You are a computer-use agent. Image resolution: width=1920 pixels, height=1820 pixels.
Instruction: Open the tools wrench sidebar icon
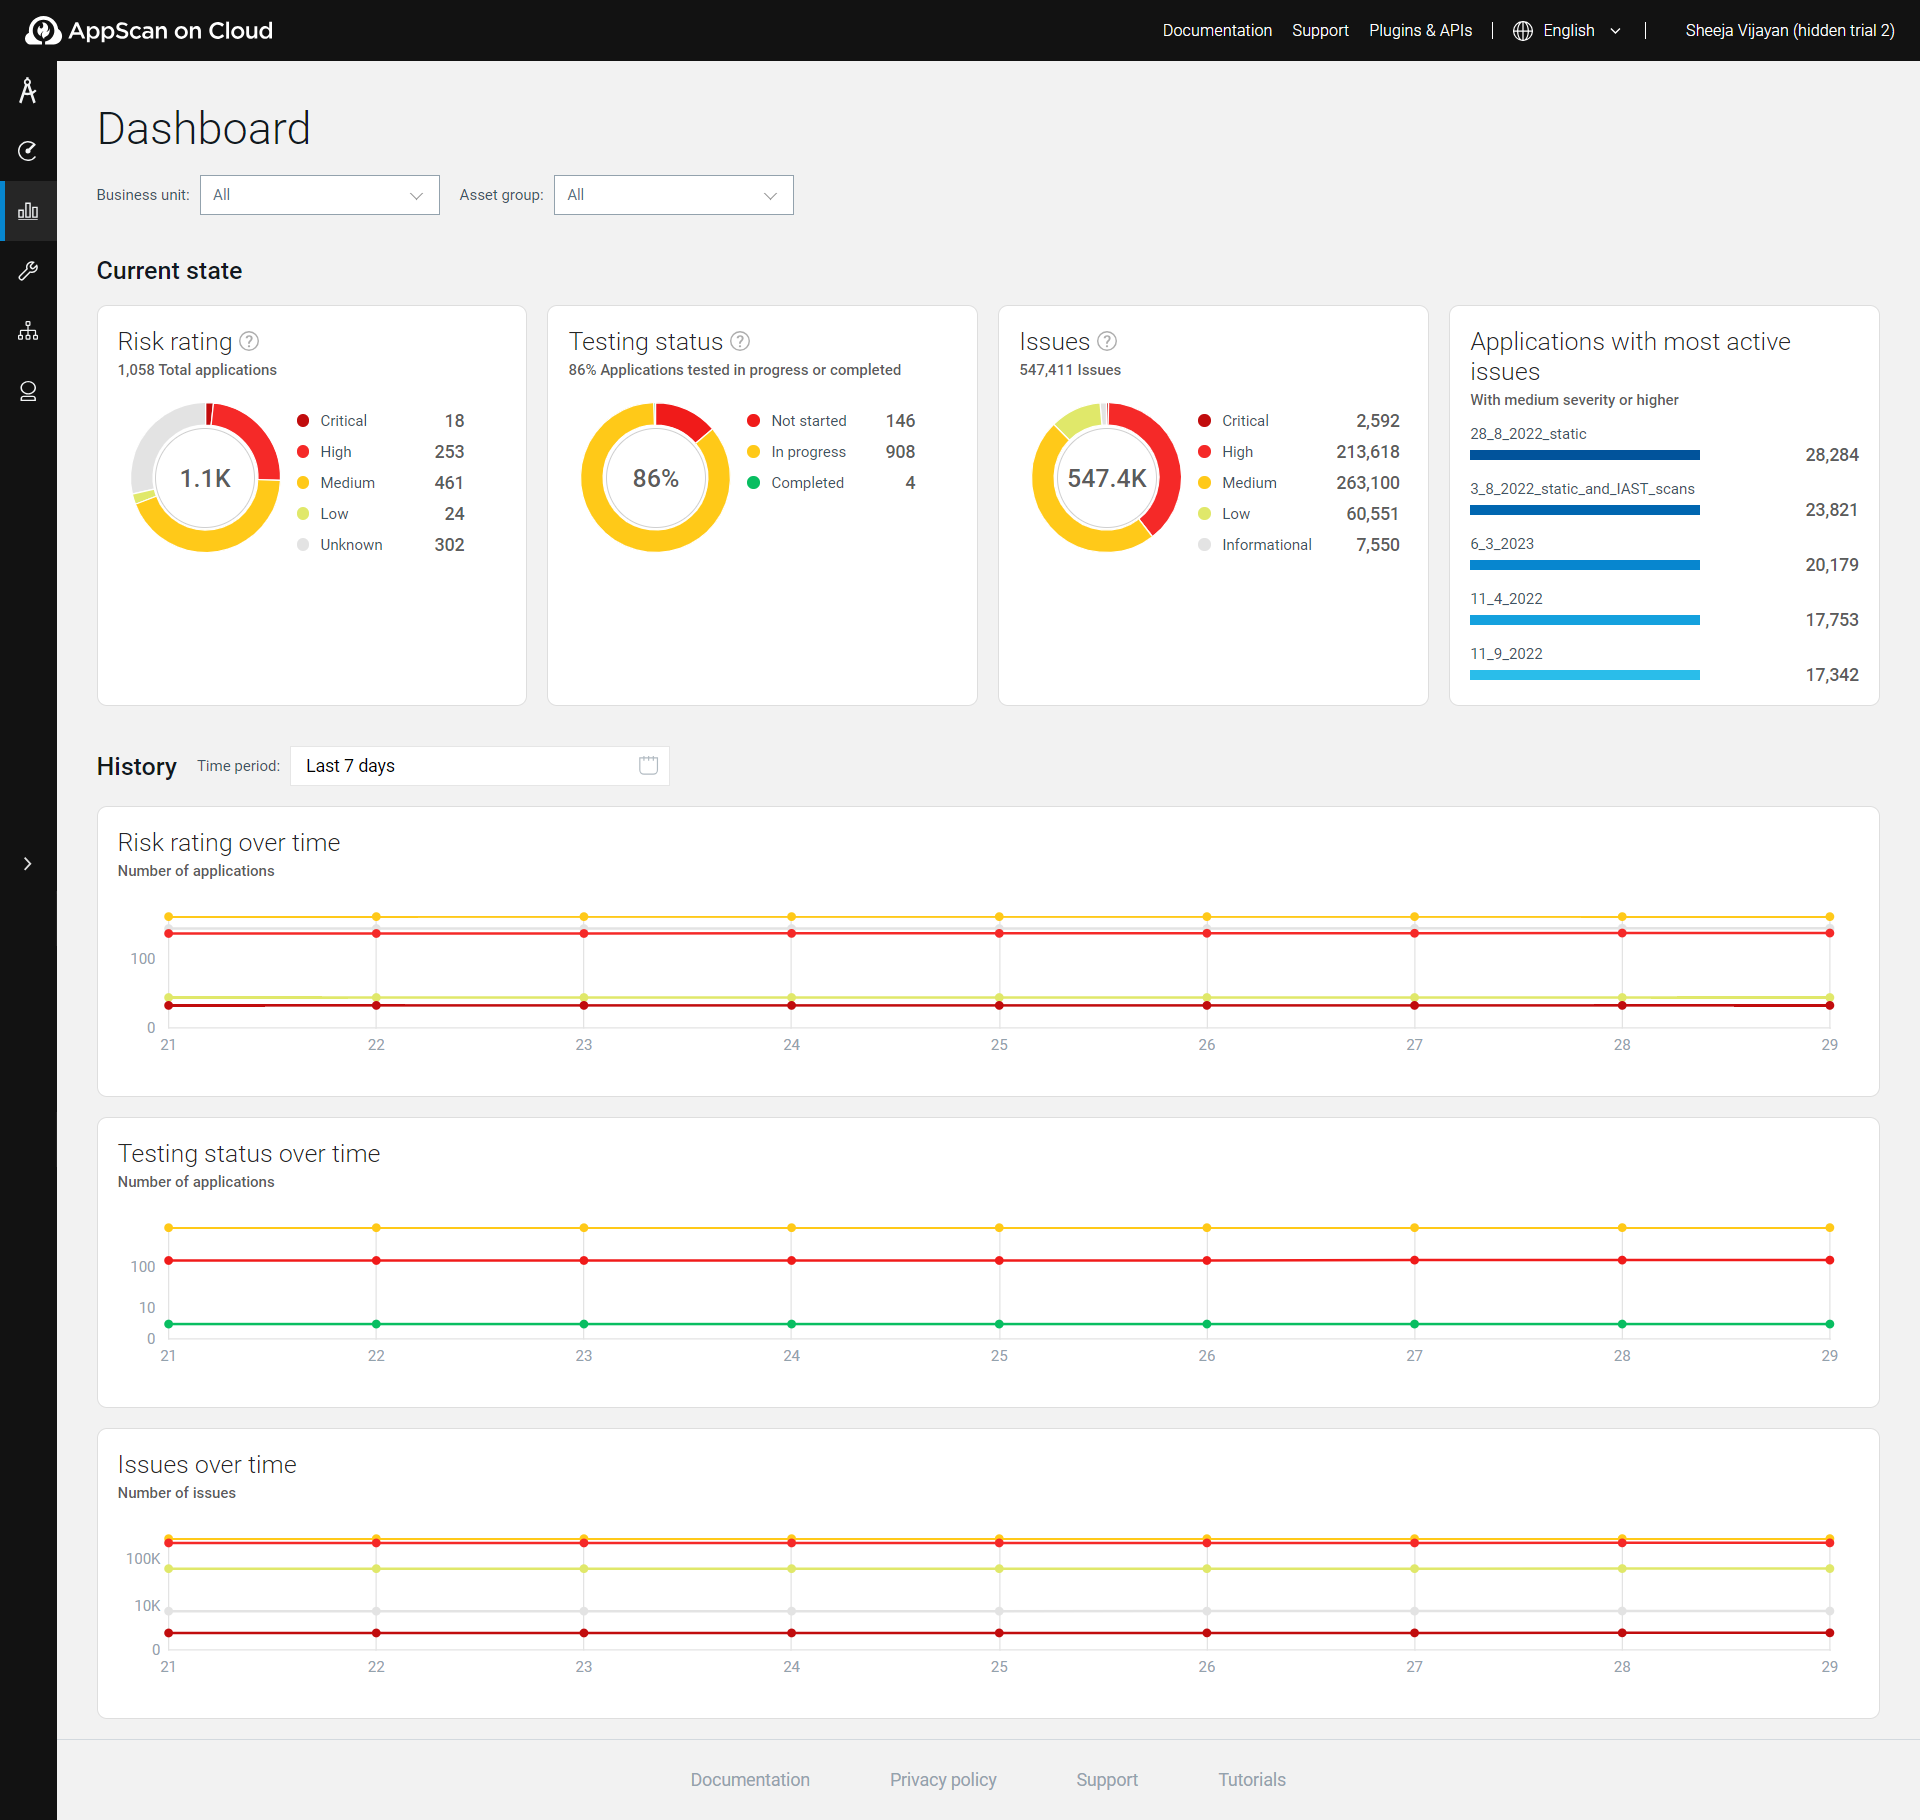[28, 271]
